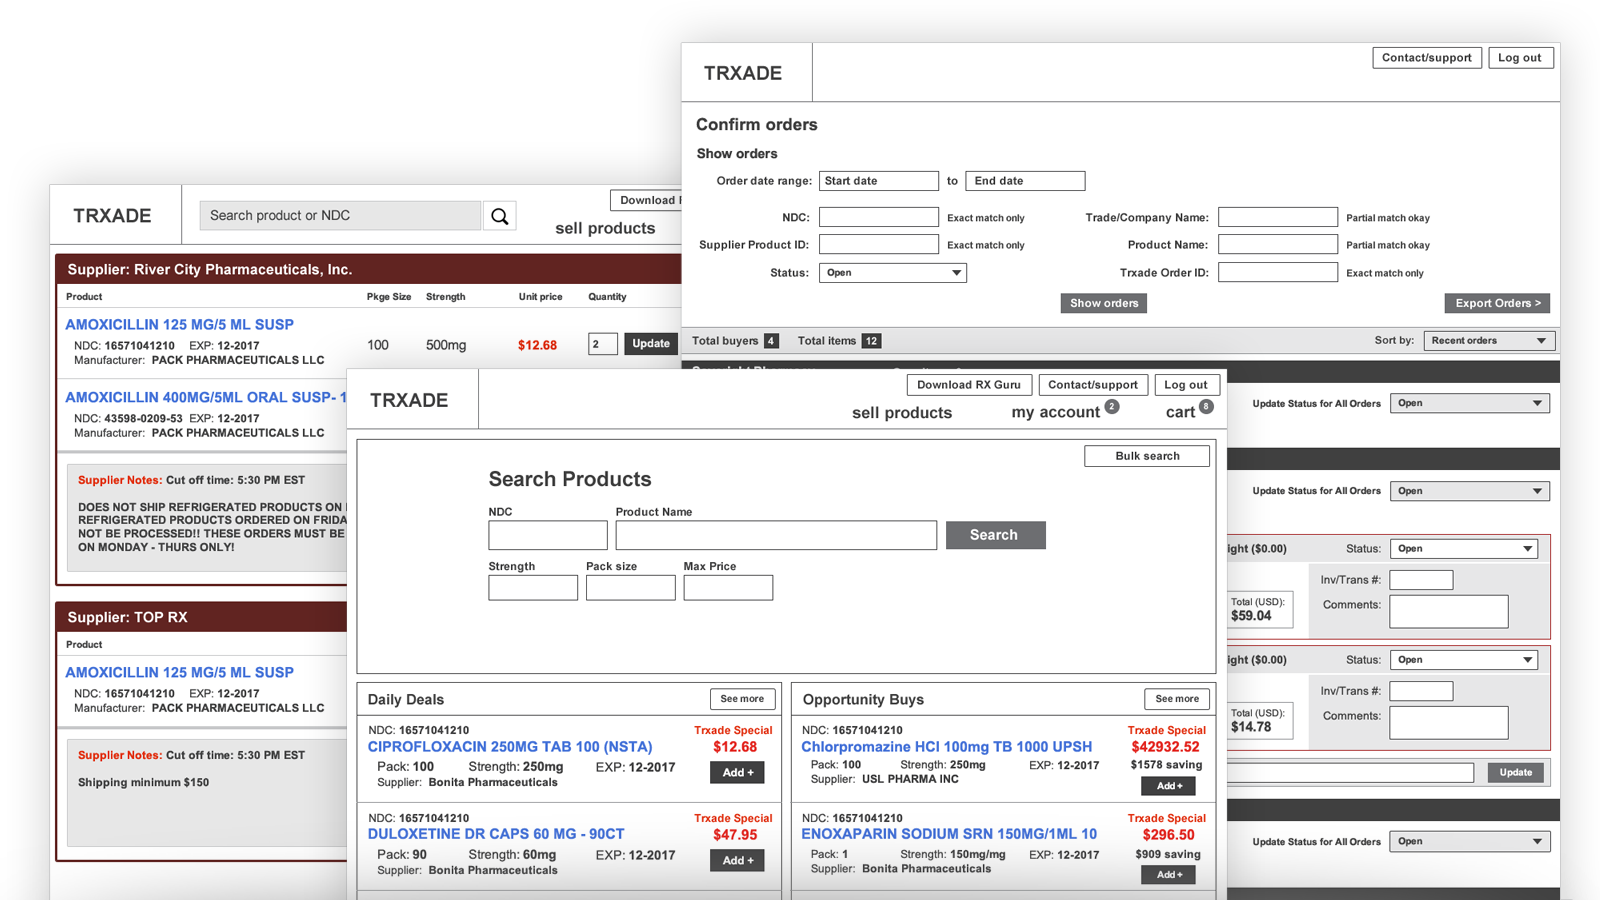Click the Product Name field in Confirm orders
The height and width of the screenshot is (900, 1600).
pos(1278,244)
